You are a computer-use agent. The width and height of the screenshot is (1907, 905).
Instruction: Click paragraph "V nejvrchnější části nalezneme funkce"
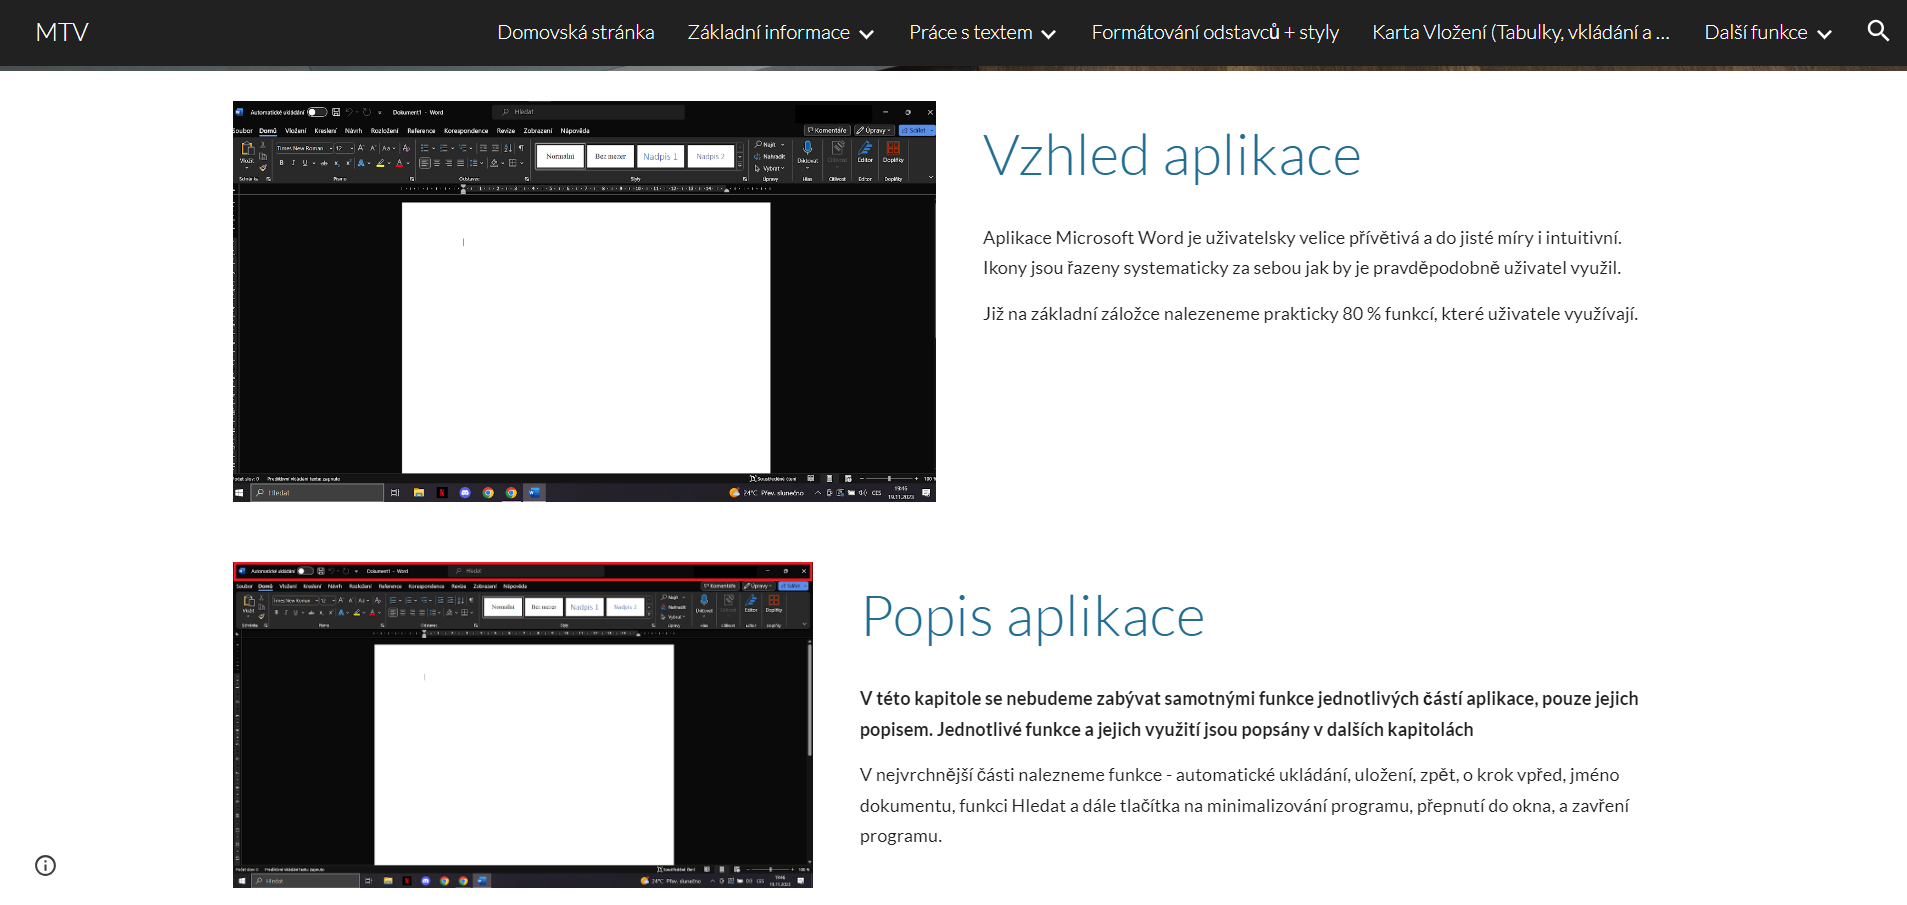[1245, 805]
